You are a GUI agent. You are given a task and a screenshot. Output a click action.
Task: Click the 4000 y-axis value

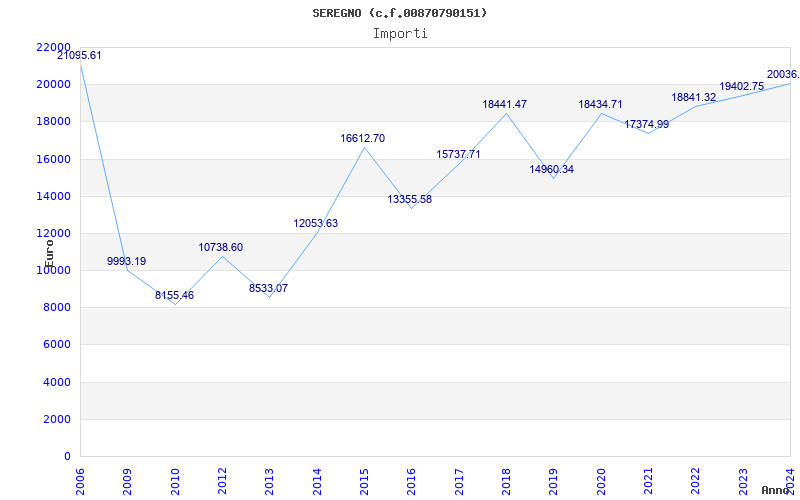tap(56, 382)
